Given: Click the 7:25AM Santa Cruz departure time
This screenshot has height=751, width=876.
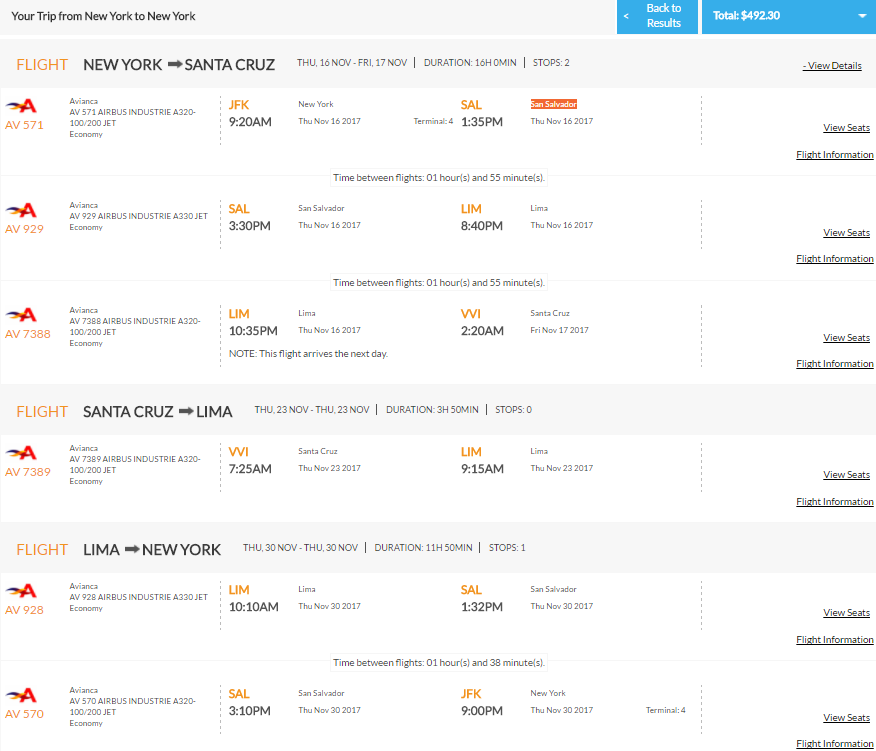Looking at the screenshot, I should (250, 469).
